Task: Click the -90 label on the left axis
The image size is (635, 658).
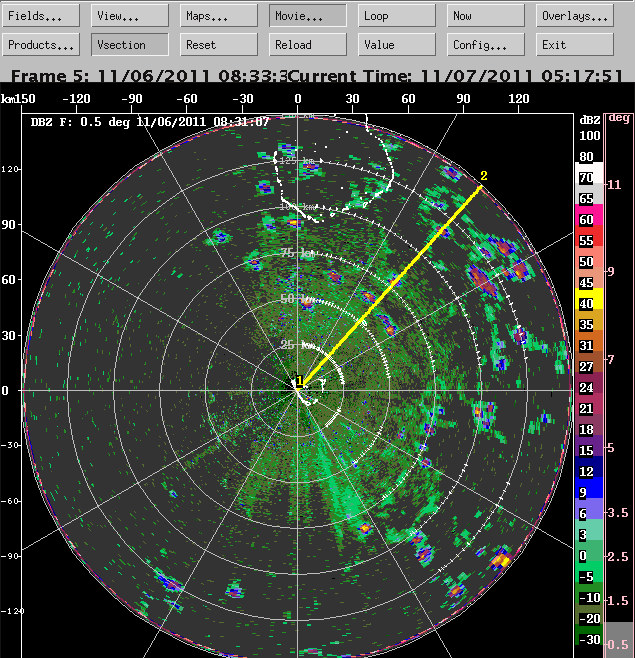Action: coord(9,556)
